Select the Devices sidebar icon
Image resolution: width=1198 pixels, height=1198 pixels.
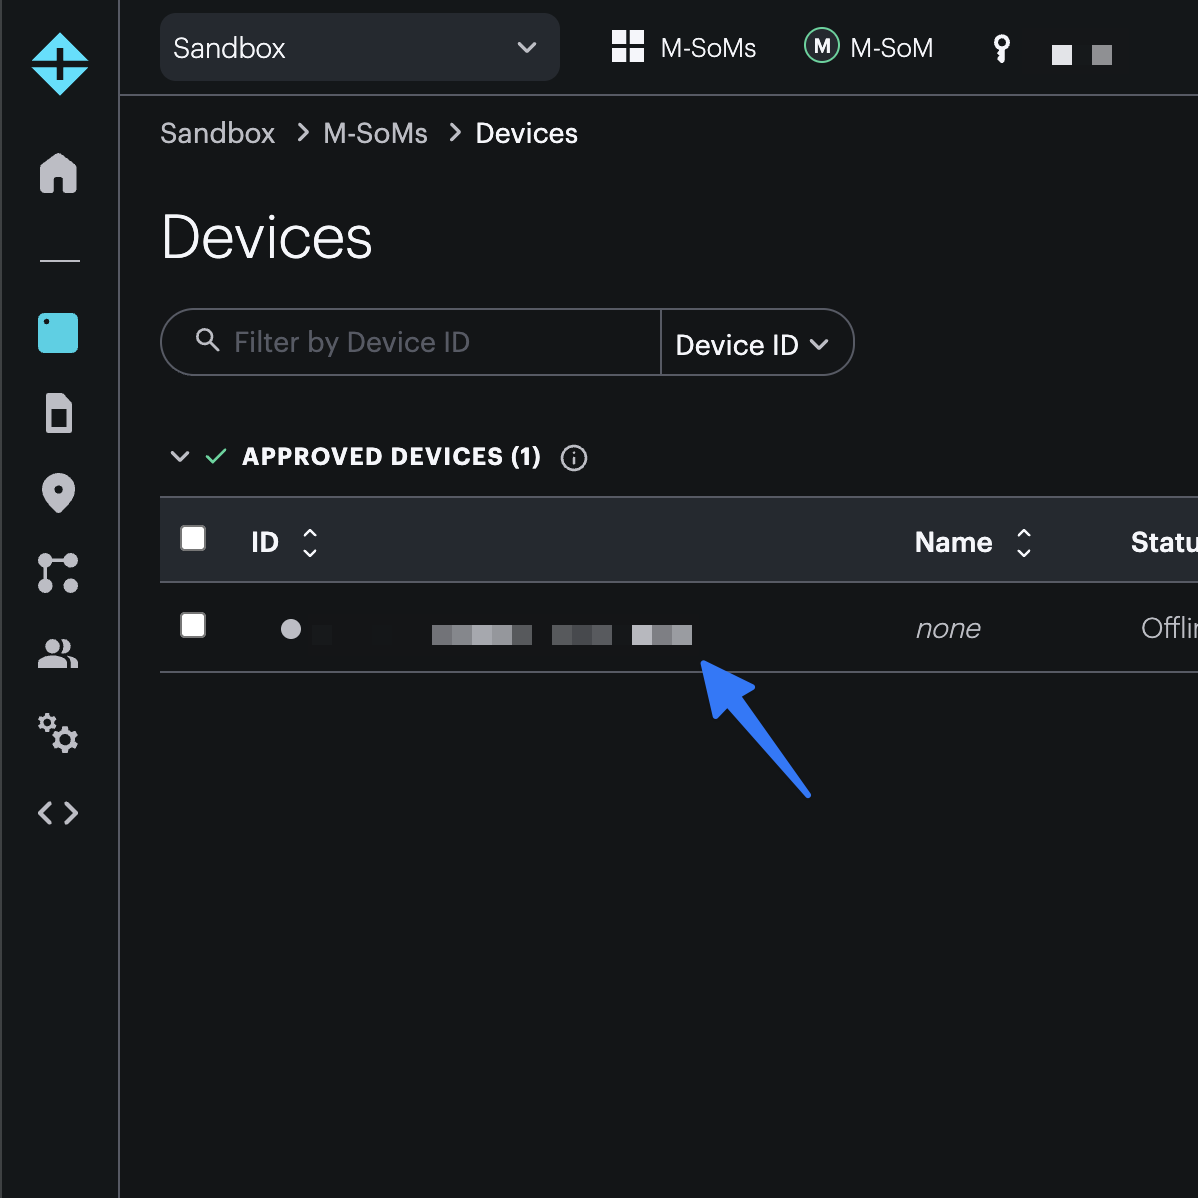point(58,333)
